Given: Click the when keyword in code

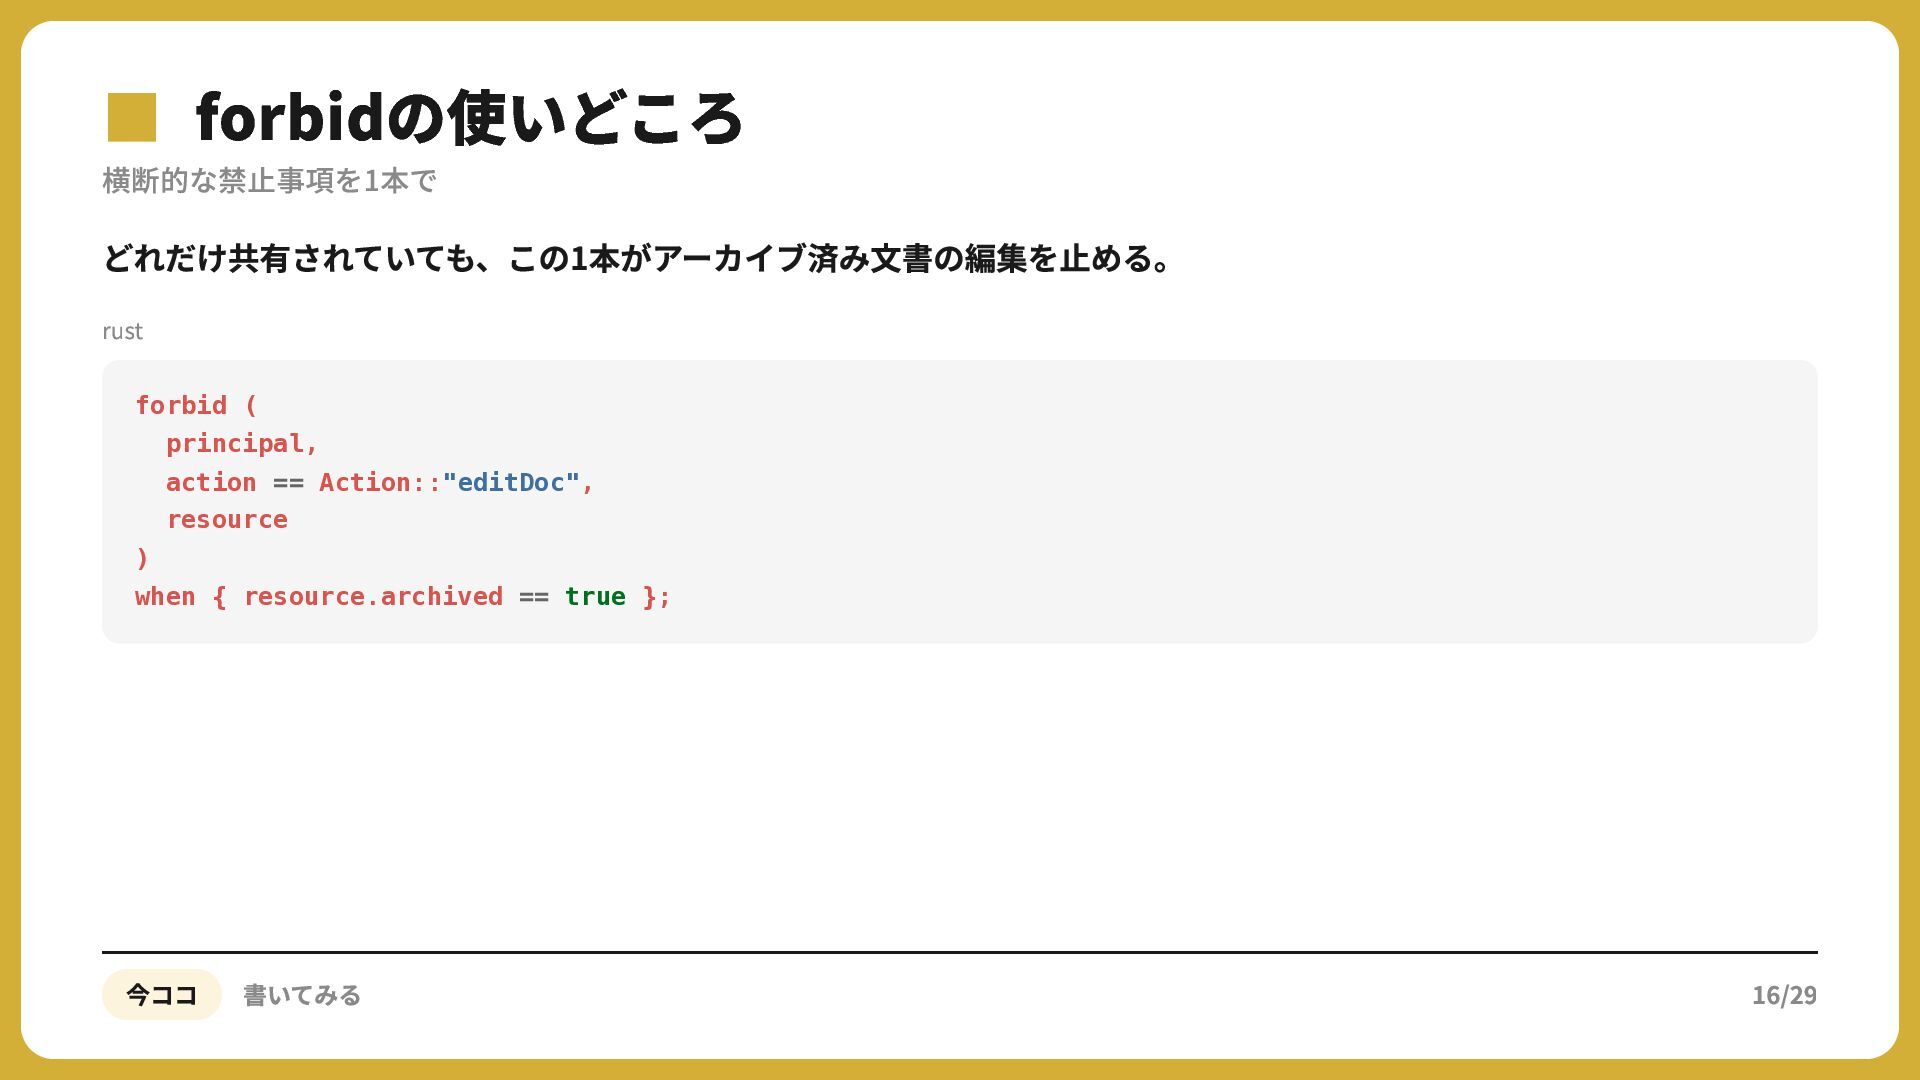Looking at the screenshot, I should (x=165, y=596).
